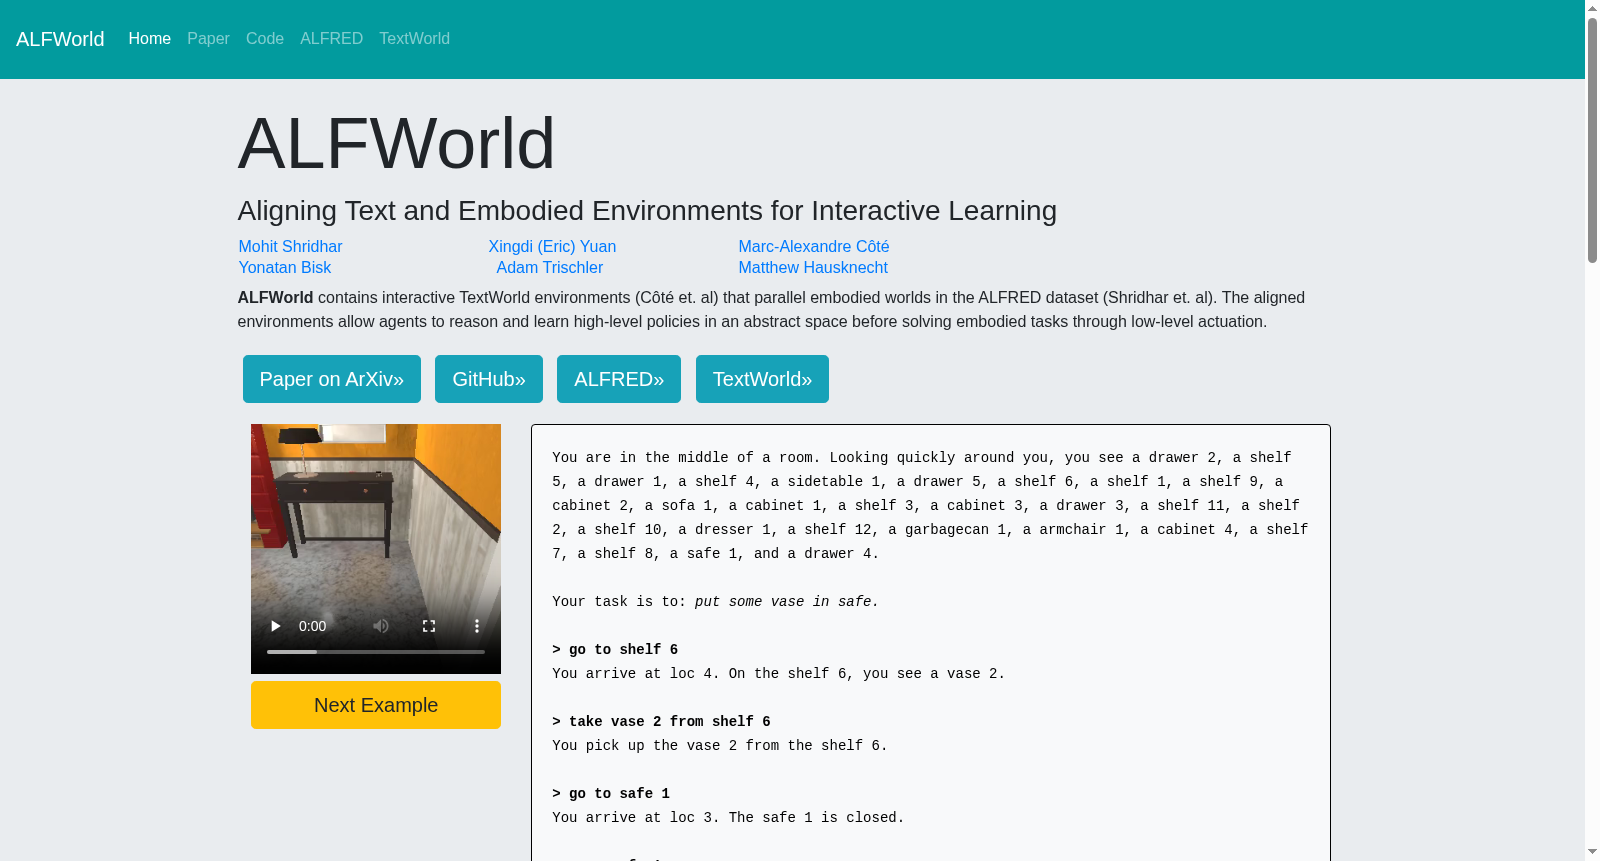Open the Code nav item
The height and width of the screenshot is (861, 1600).
coord(265,39)
